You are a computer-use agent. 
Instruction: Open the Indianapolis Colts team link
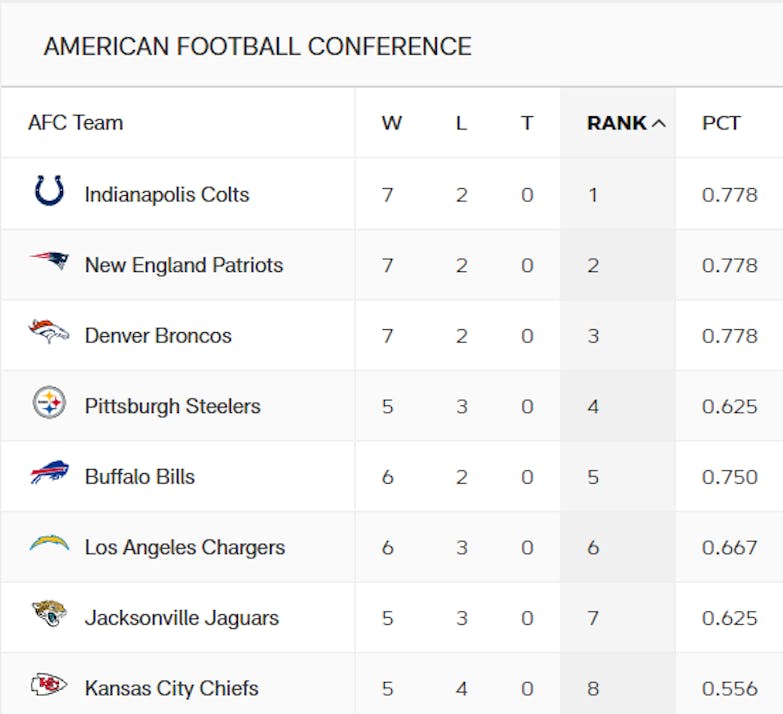tap(167, 194)
